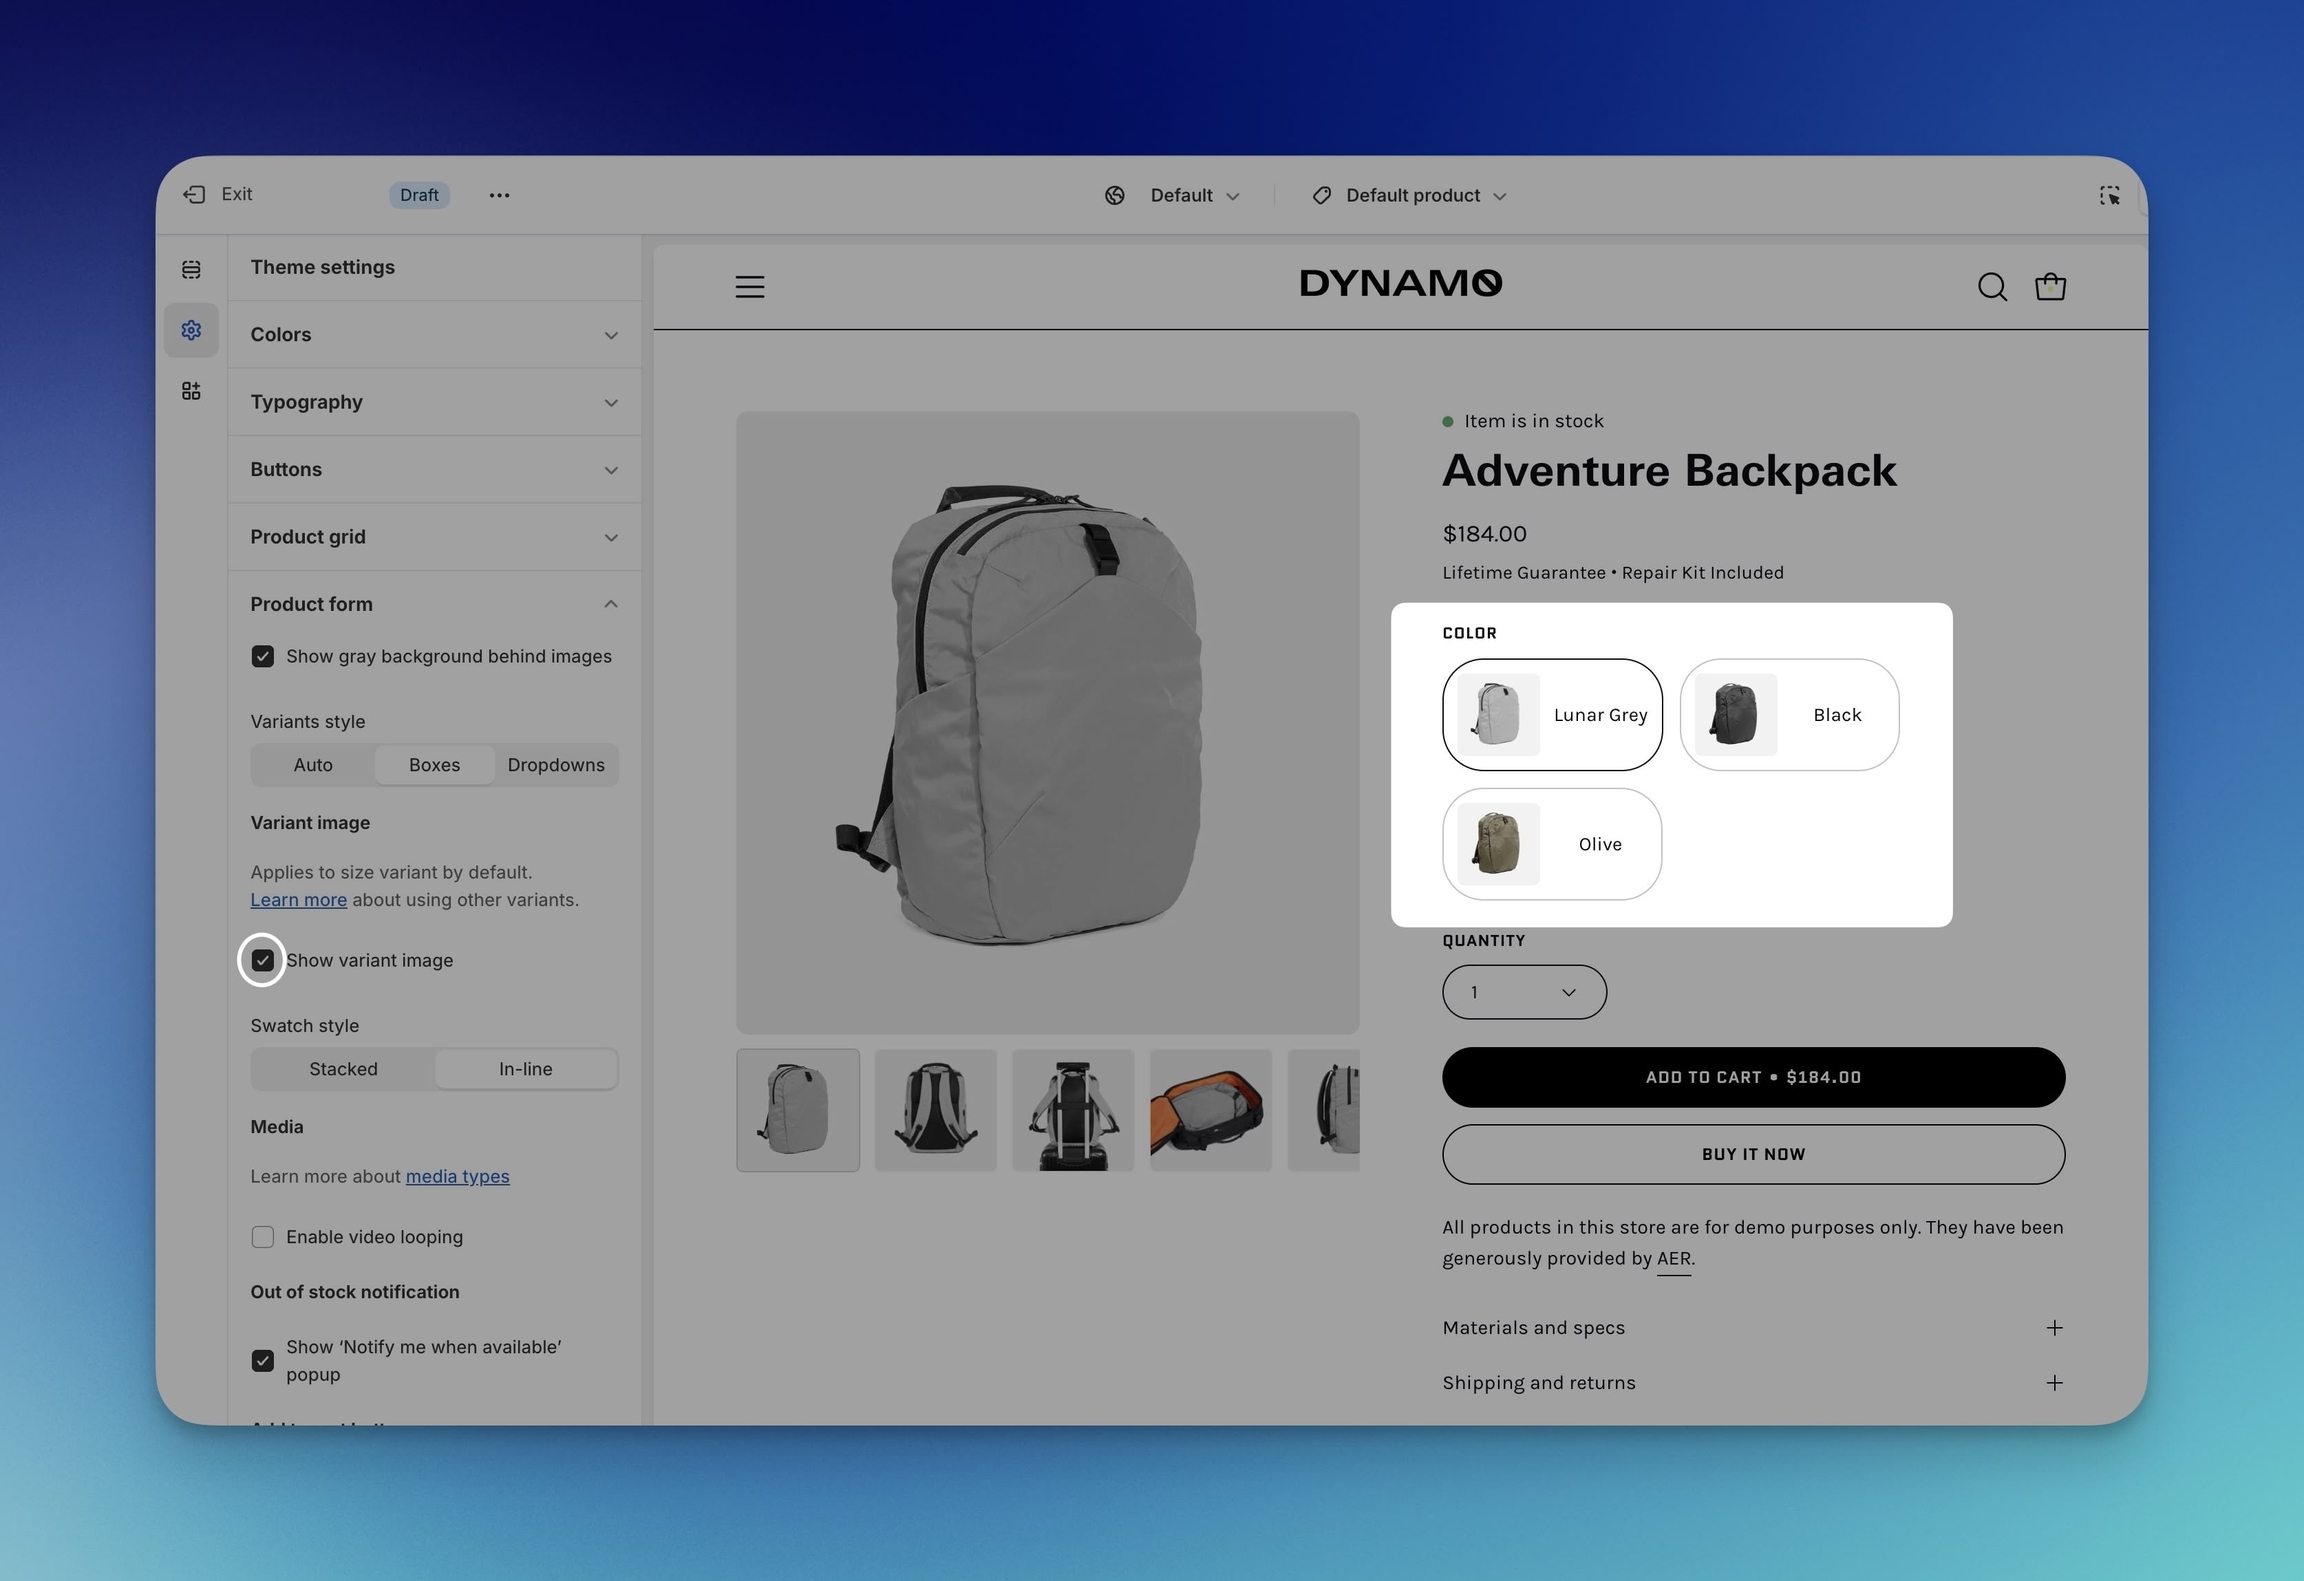Select the Theme settings gear icon

191,330
